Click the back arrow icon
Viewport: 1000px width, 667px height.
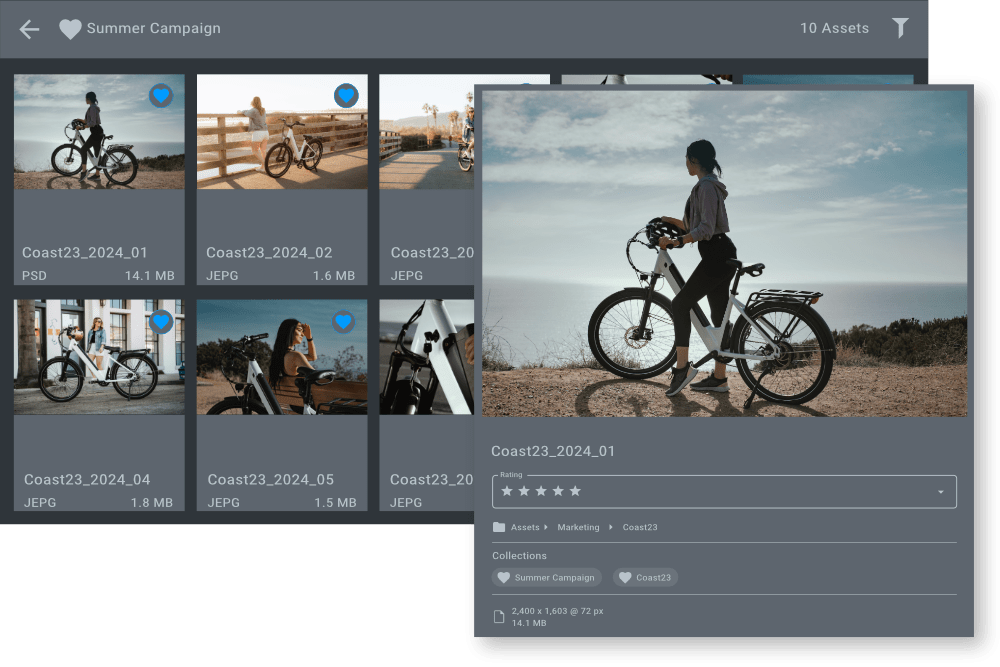[29, 29]
